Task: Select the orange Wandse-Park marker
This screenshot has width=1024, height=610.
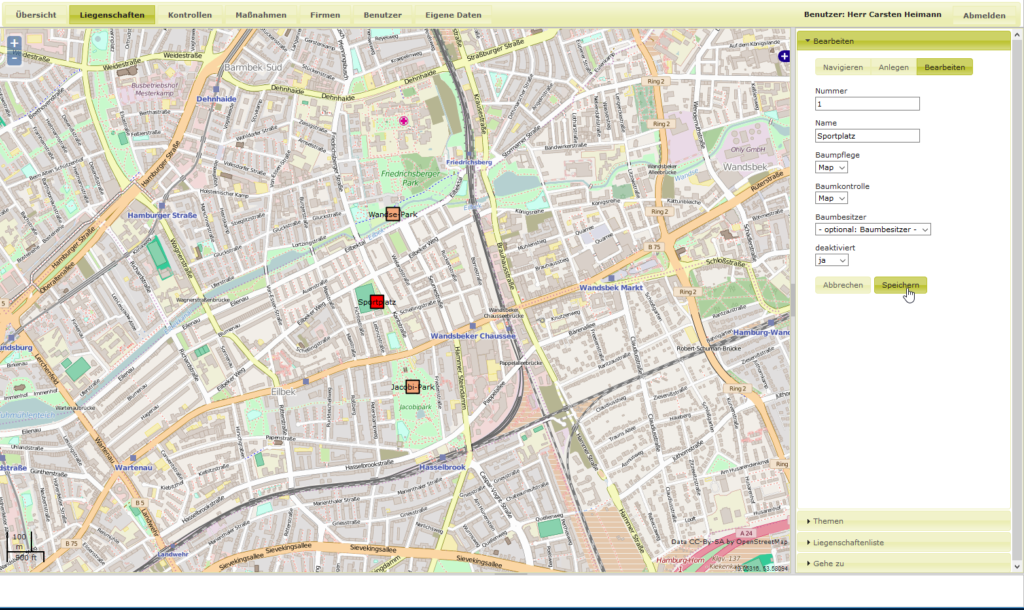Action: click(x=393, y=214)
